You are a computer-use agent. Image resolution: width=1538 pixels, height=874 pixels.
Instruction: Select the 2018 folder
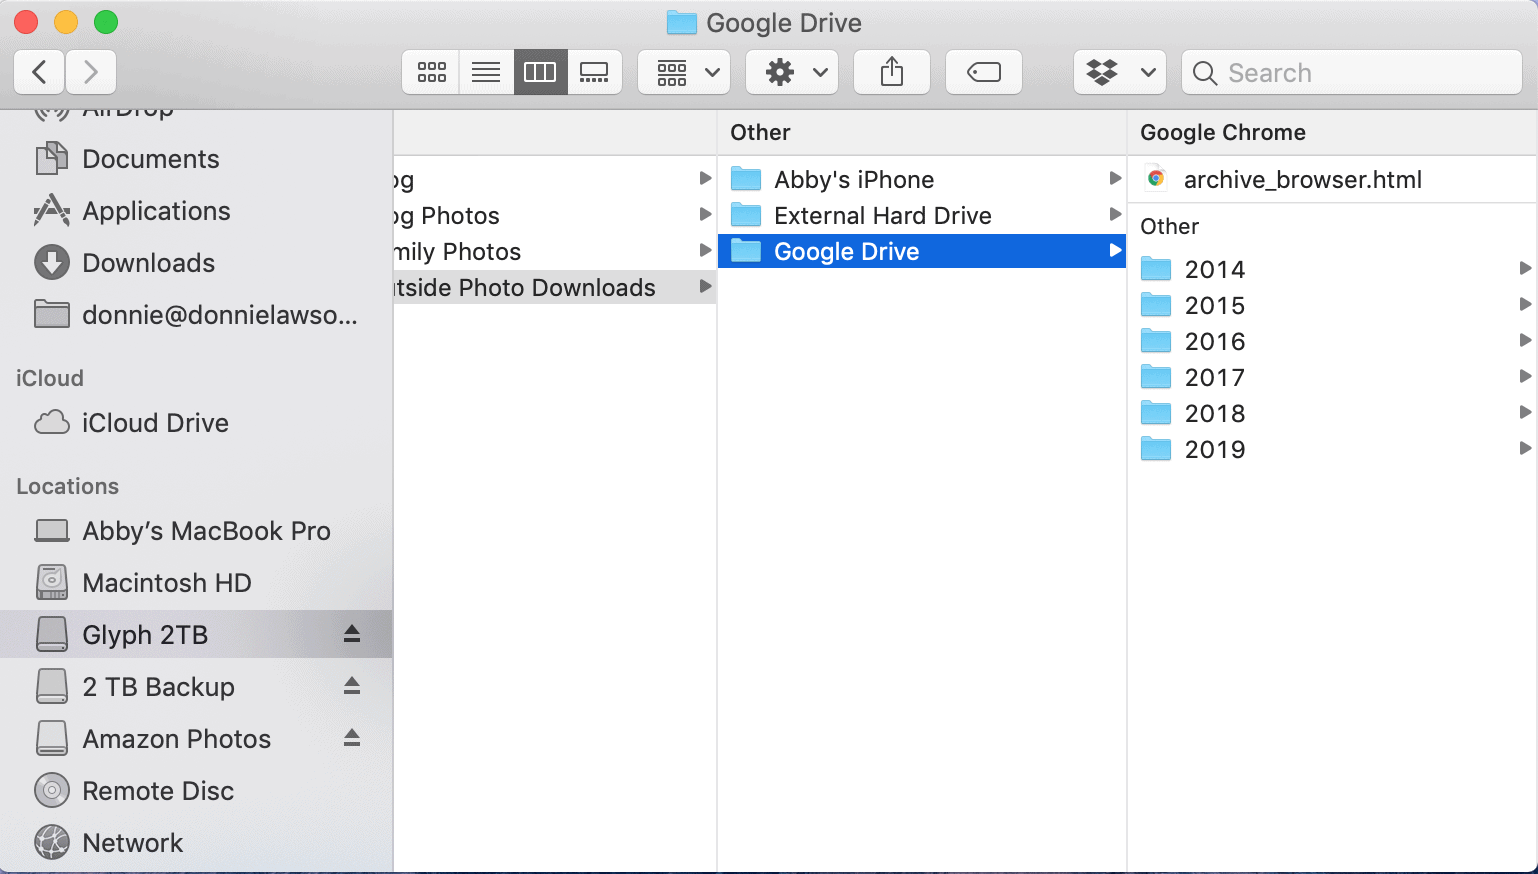[1332, 413]
